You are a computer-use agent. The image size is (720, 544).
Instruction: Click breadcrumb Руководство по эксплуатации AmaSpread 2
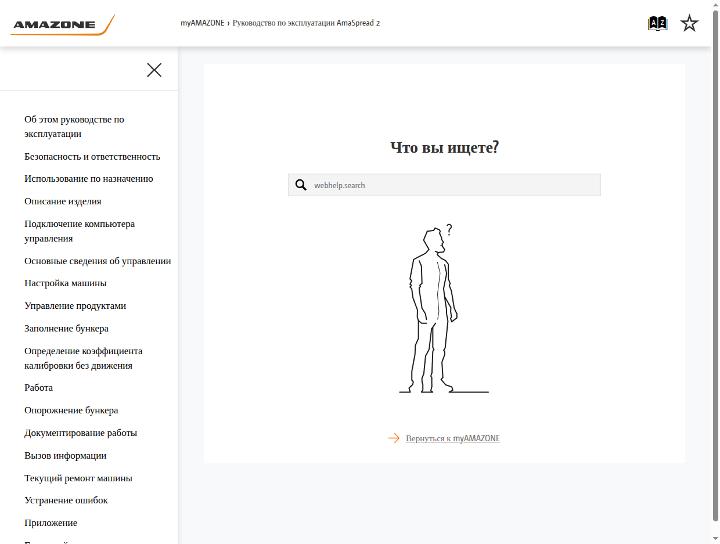point(306,23)
